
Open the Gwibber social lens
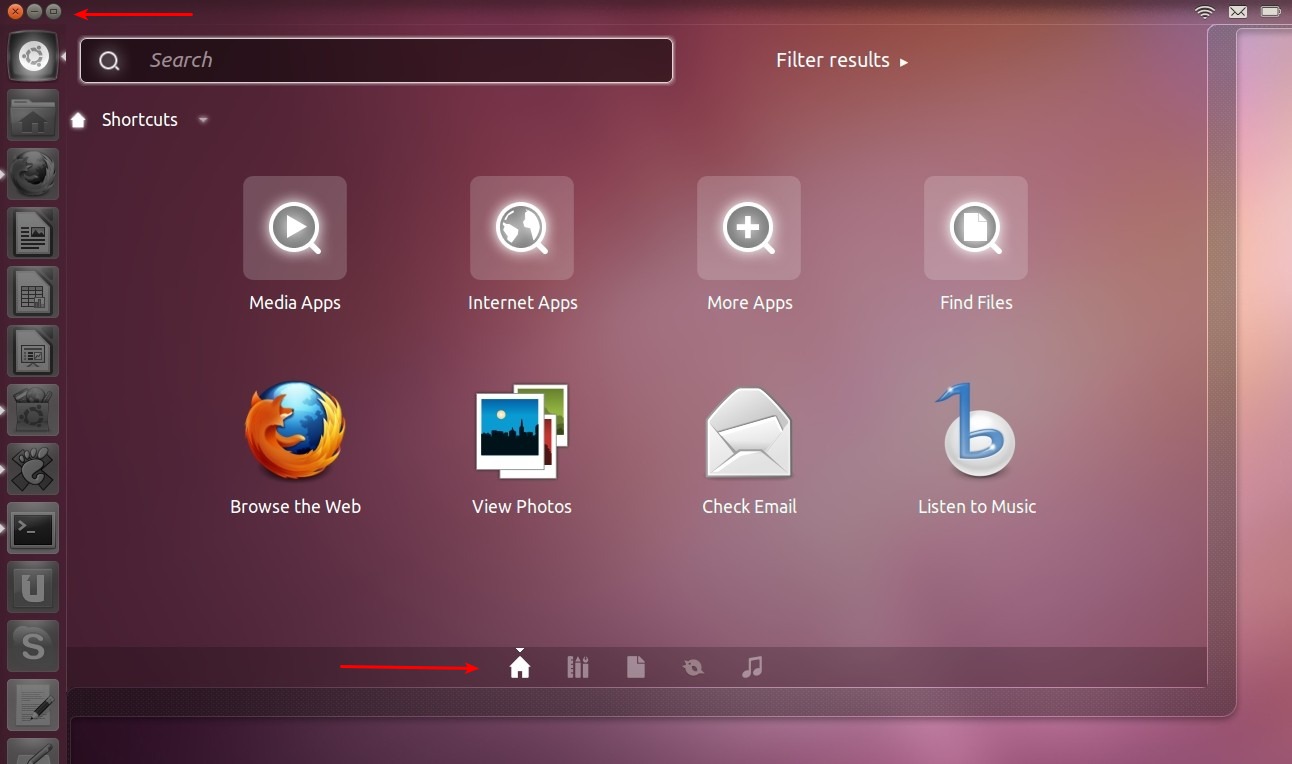click(x=693, y=665)
